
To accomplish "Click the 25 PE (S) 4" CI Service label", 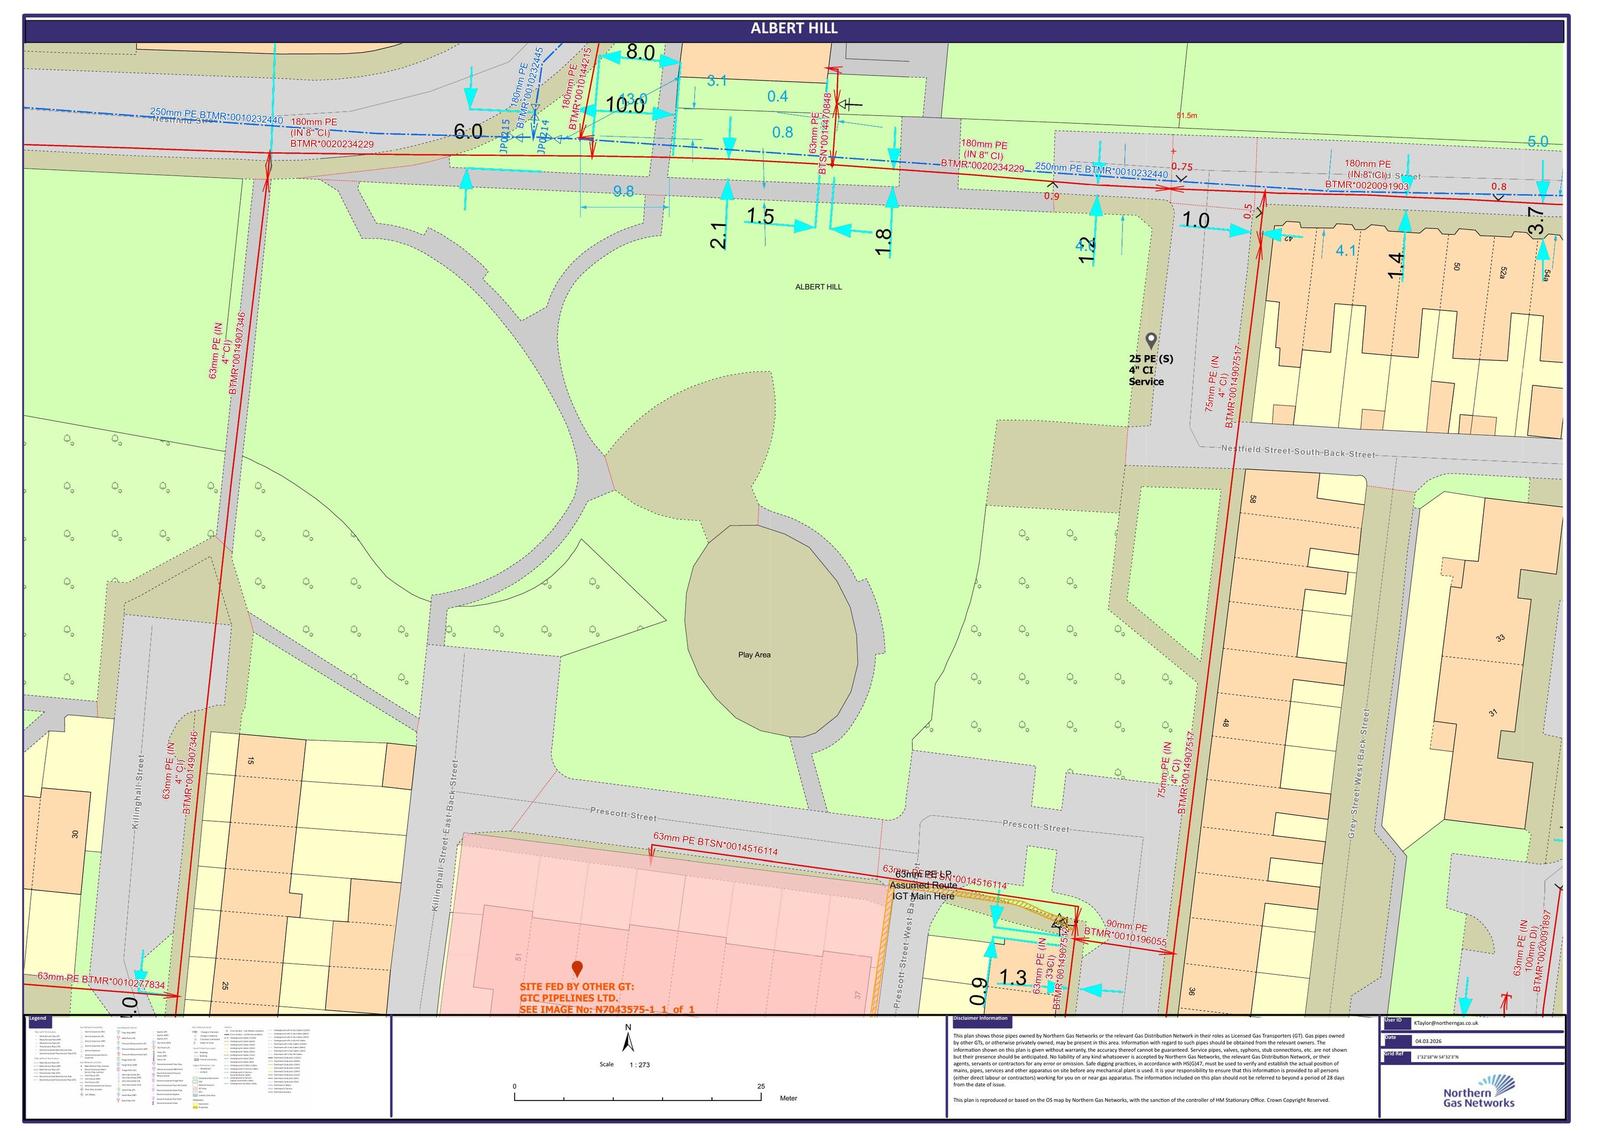I will [x=1150, y=370].
